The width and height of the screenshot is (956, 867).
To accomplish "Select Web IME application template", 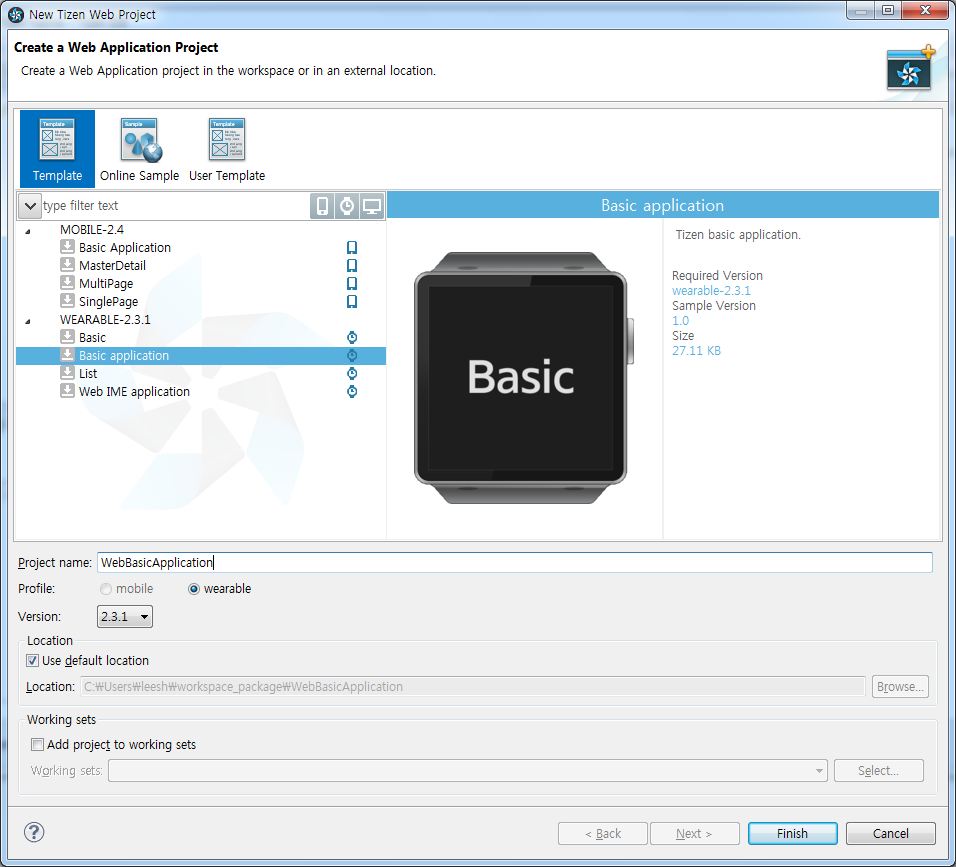I will coord(134,392).
